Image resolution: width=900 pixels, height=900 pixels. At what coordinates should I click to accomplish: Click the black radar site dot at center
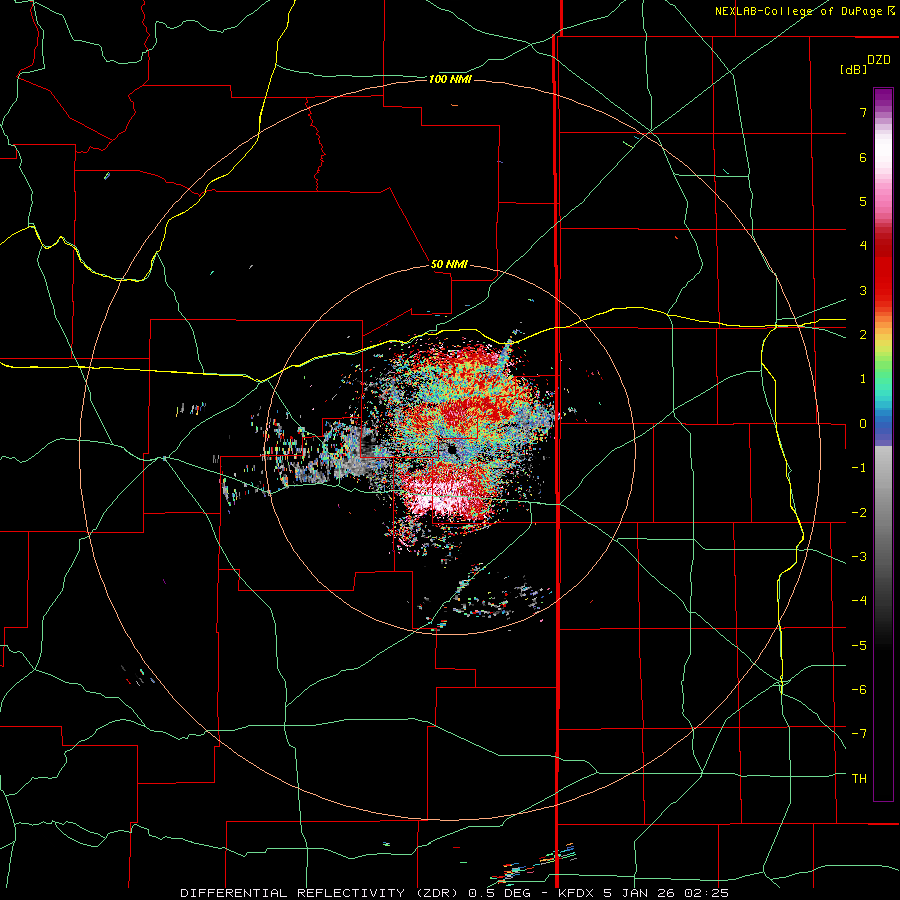452,449
